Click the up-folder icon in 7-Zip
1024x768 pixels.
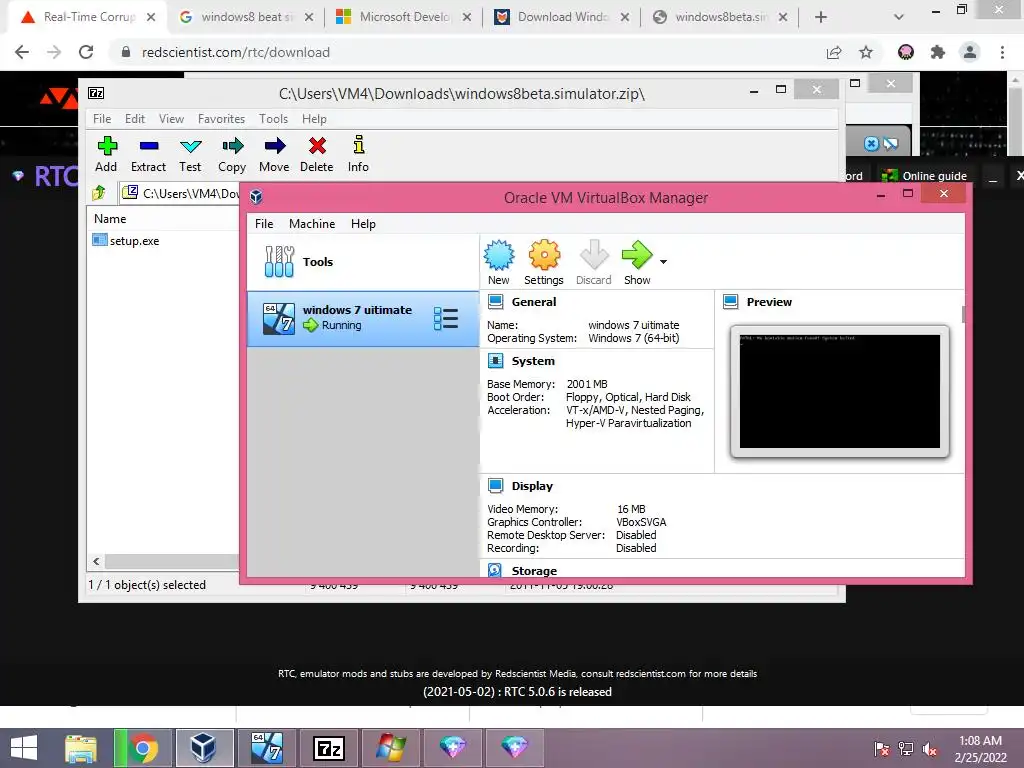pos(99,193)
